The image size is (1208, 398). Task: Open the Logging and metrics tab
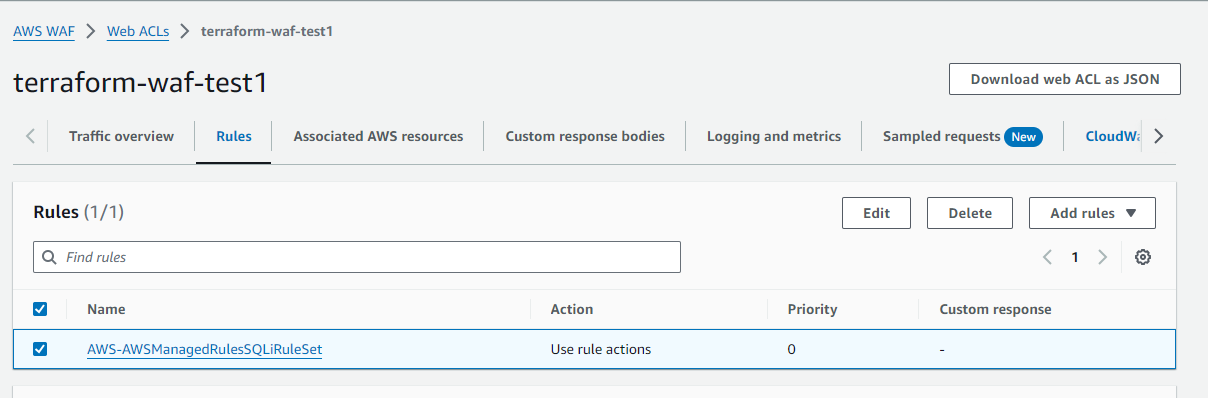click(774, 136)
